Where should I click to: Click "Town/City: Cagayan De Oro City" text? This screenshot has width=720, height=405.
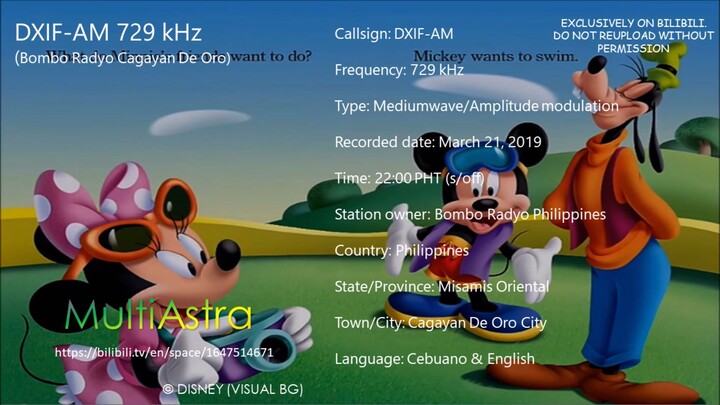(x=441, y=323)
